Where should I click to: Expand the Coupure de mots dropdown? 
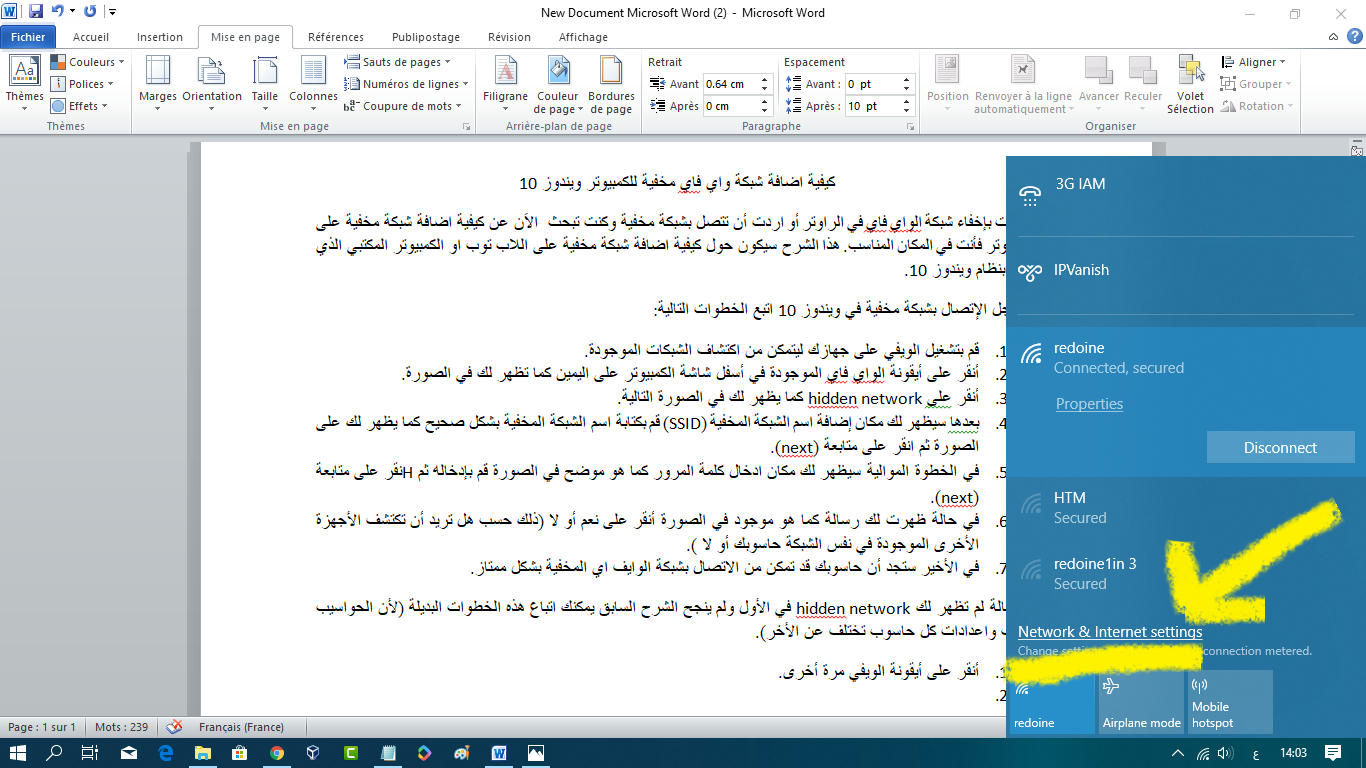tap(407, 106)
